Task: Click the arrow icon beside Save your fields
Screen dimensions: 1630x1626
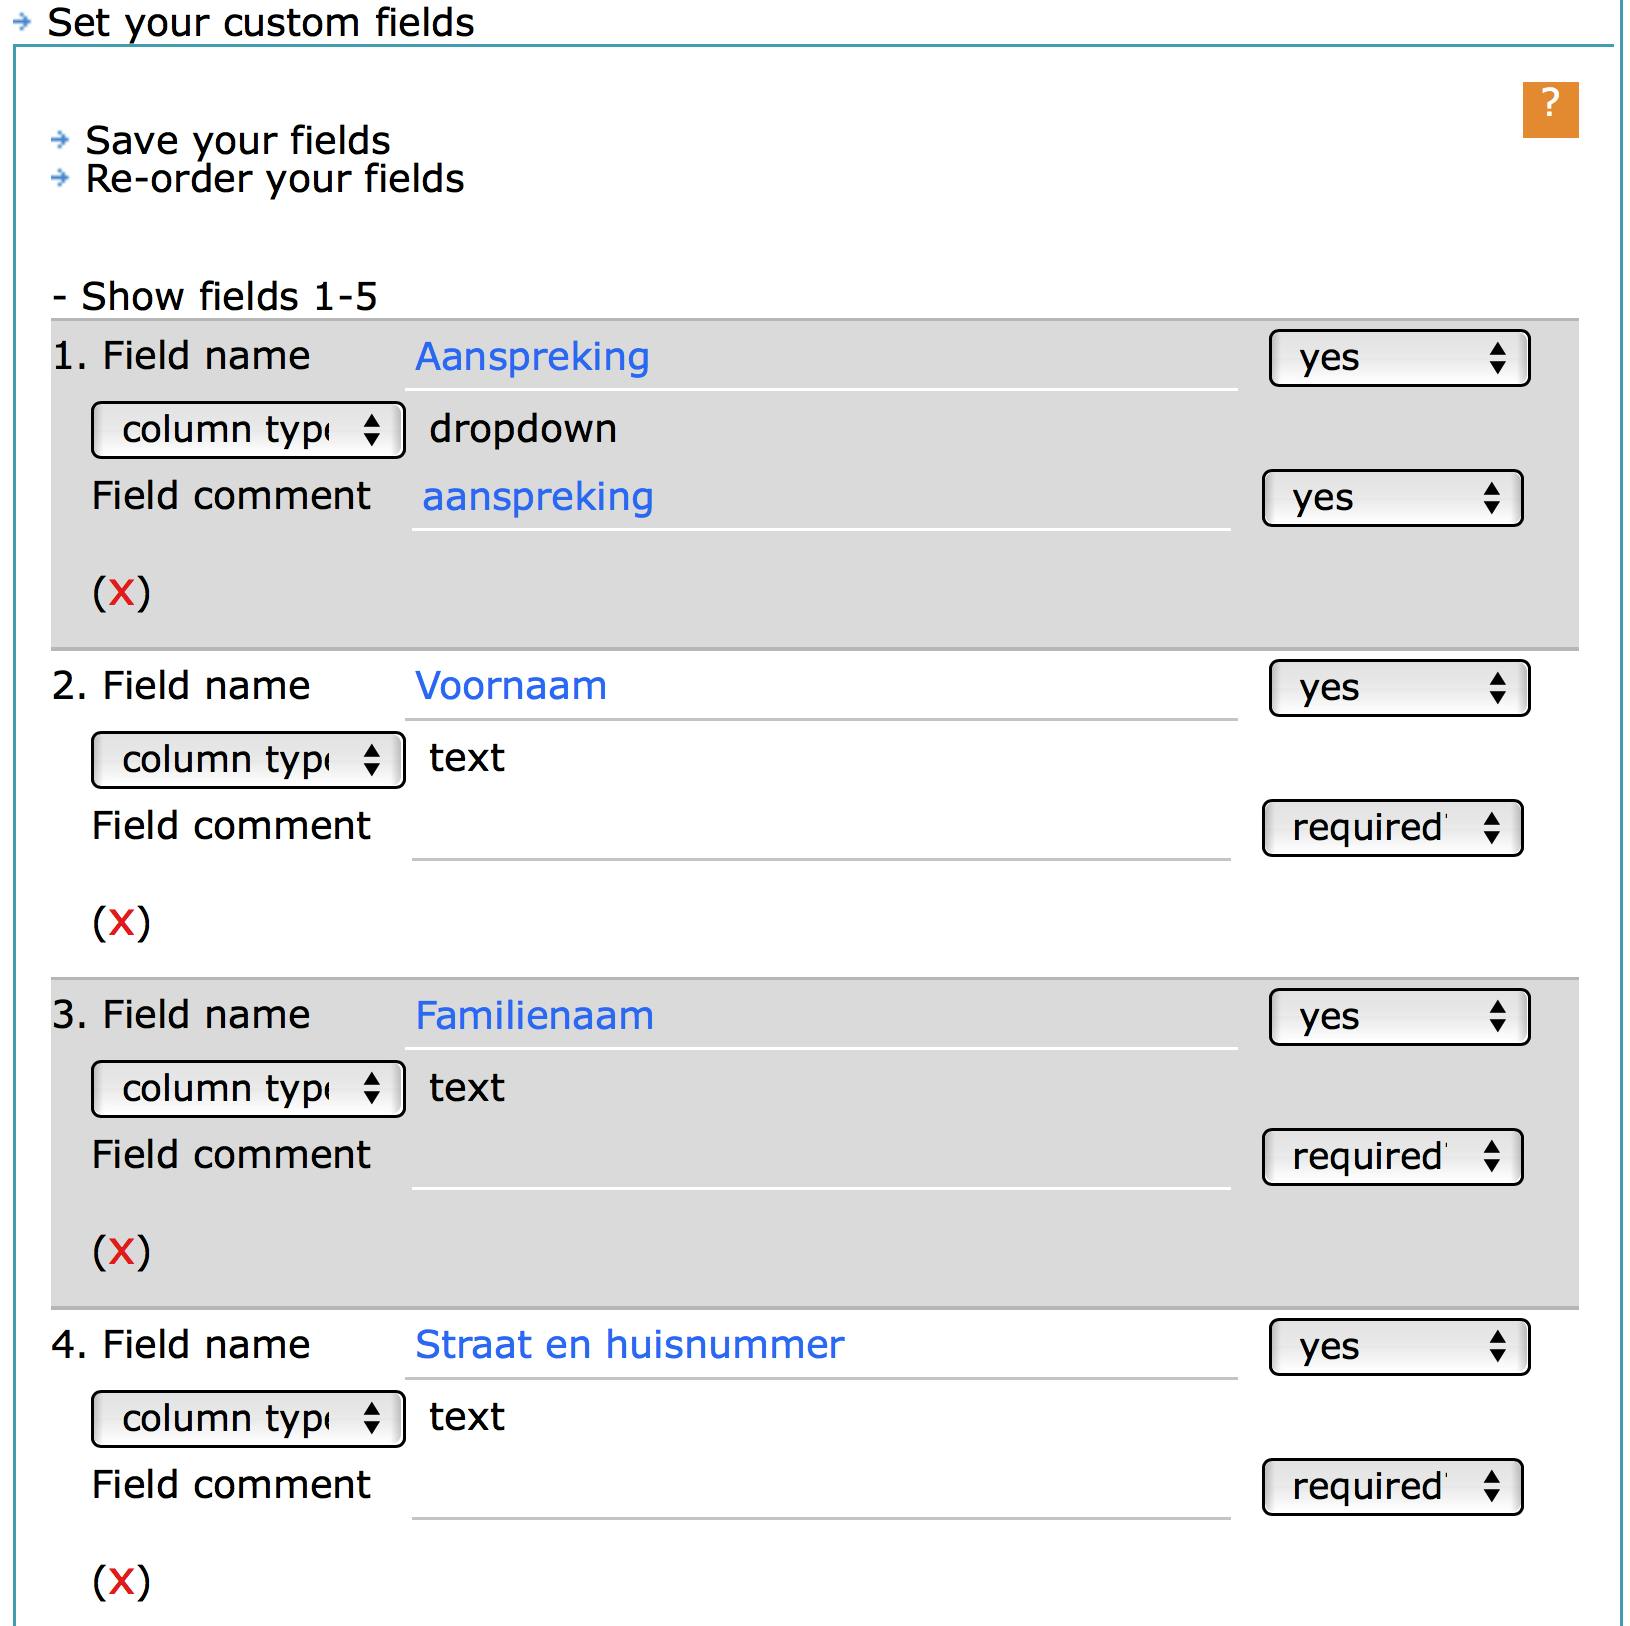Action: click(x=60, y=140)
